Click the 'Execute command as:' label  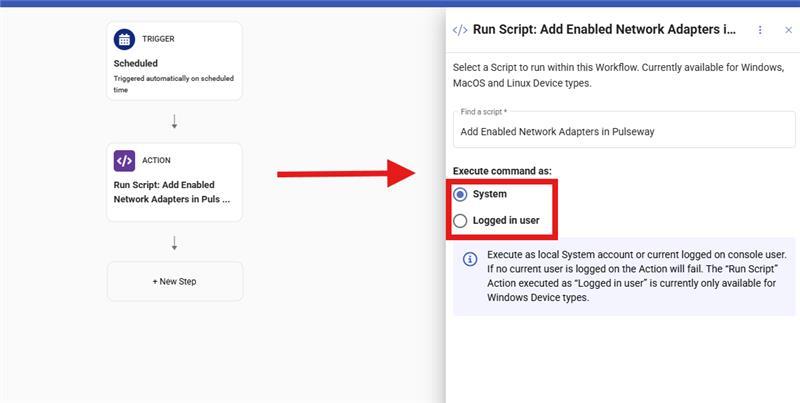pos(502,171)
